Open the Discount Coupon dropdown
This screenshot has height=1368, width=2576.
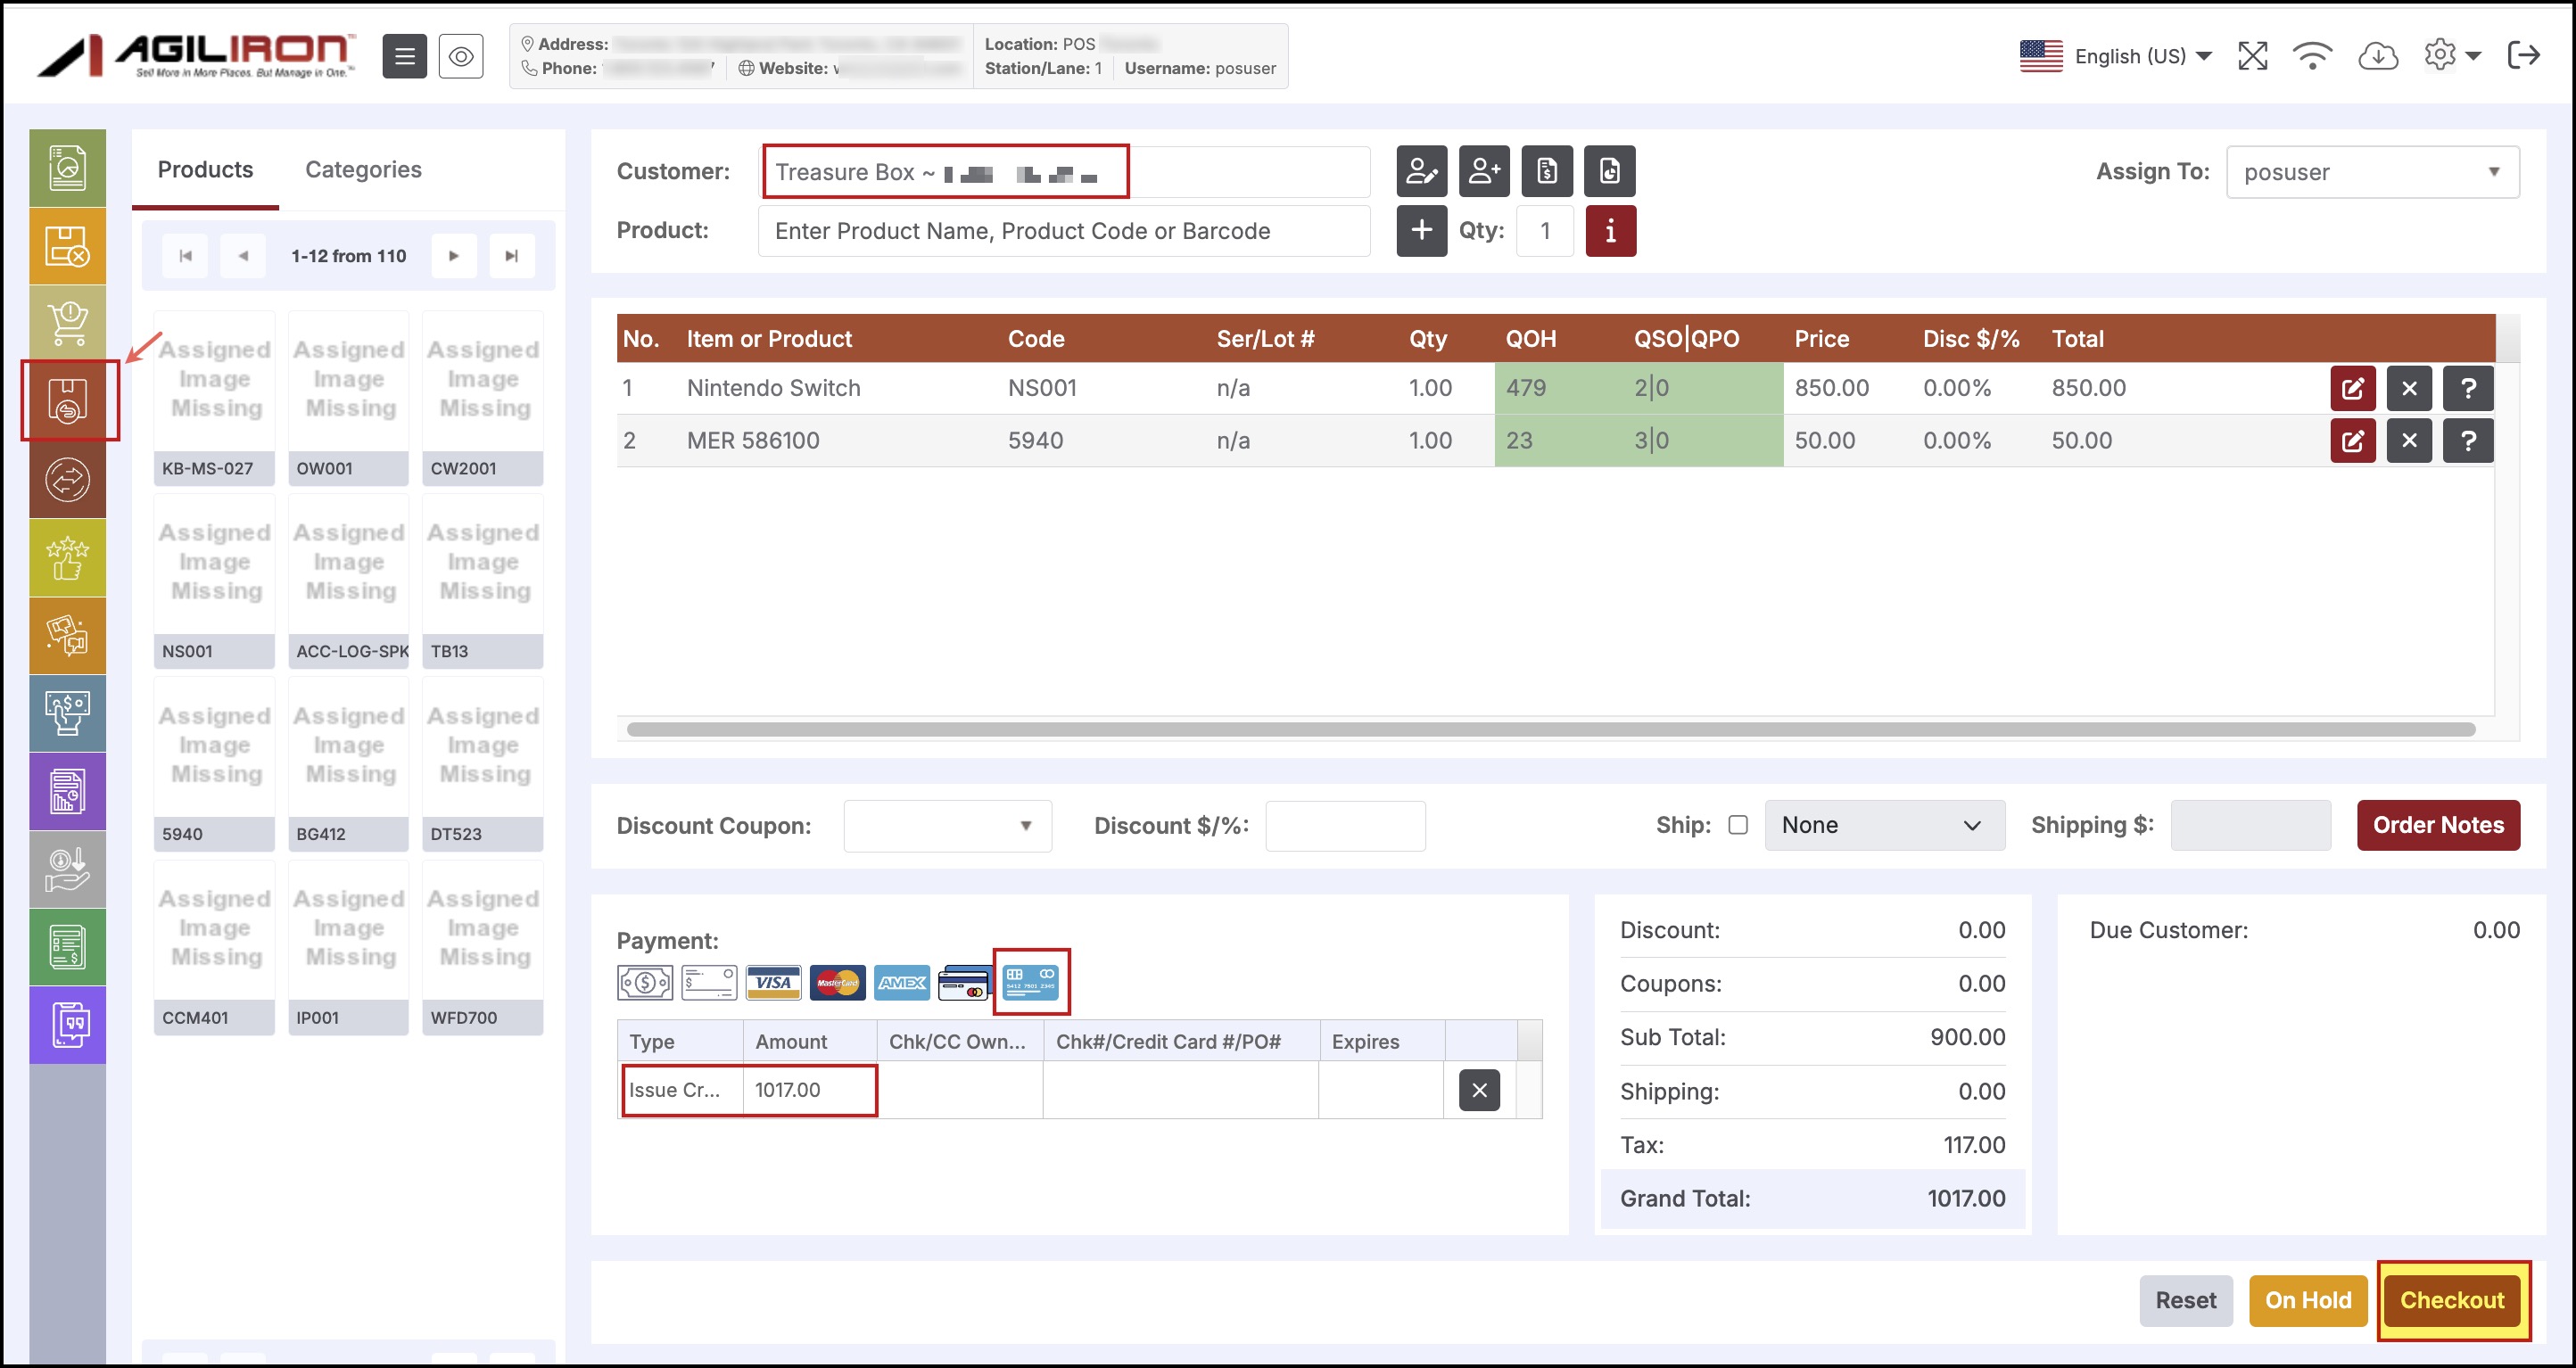click(x=947, y=825)
